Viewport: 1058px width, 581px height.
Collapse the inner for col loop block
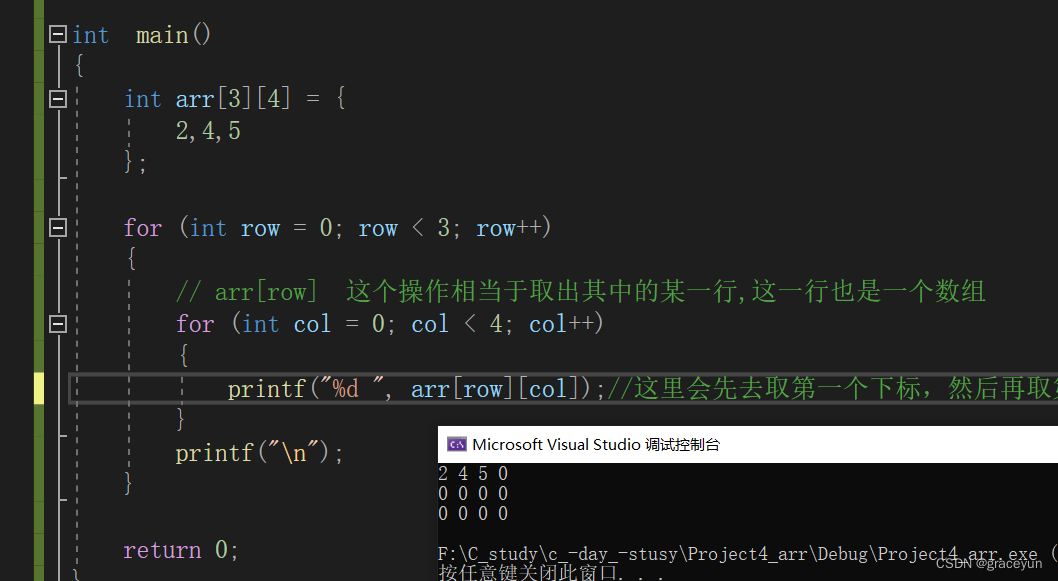(58, 325)
